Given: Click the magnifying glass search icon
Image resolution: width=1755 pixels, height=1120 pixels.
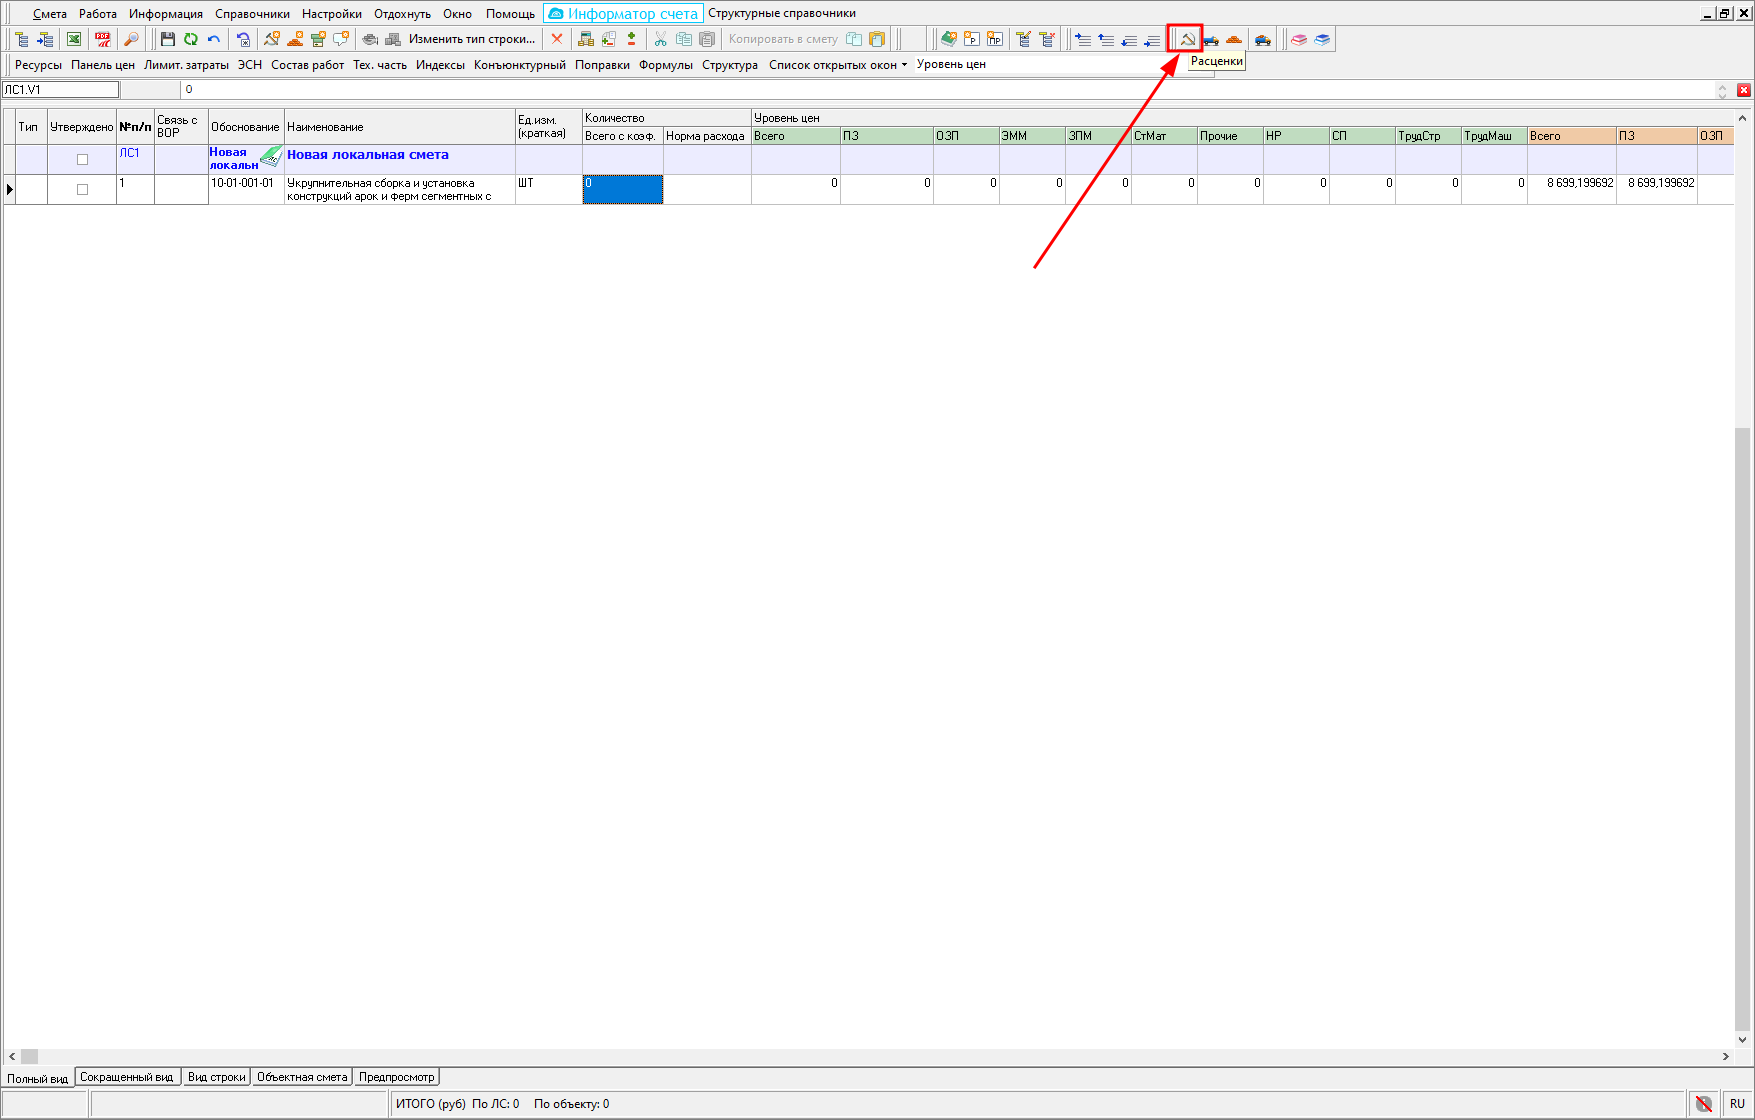Looking at the screenshot, I should (x=131, y=40).
